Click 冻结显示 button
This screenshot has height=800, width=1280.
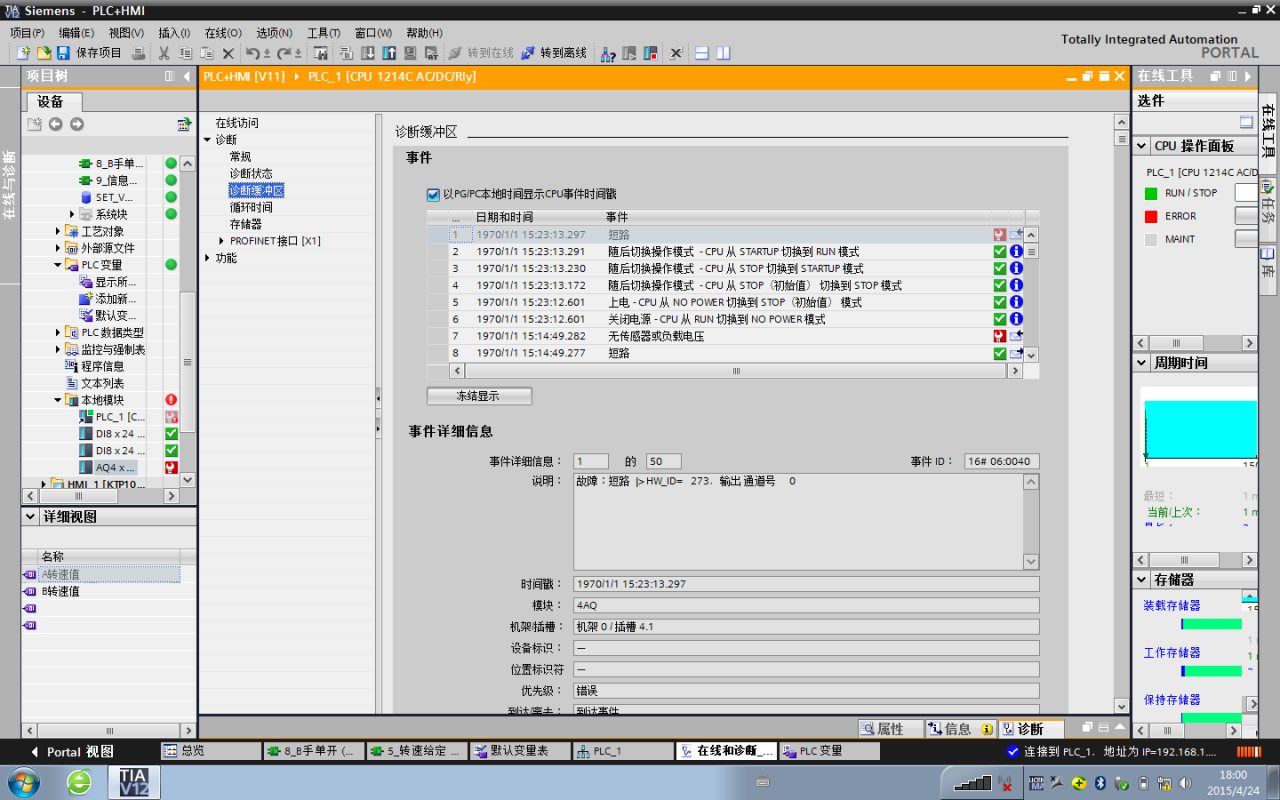[x=479, y=396]
